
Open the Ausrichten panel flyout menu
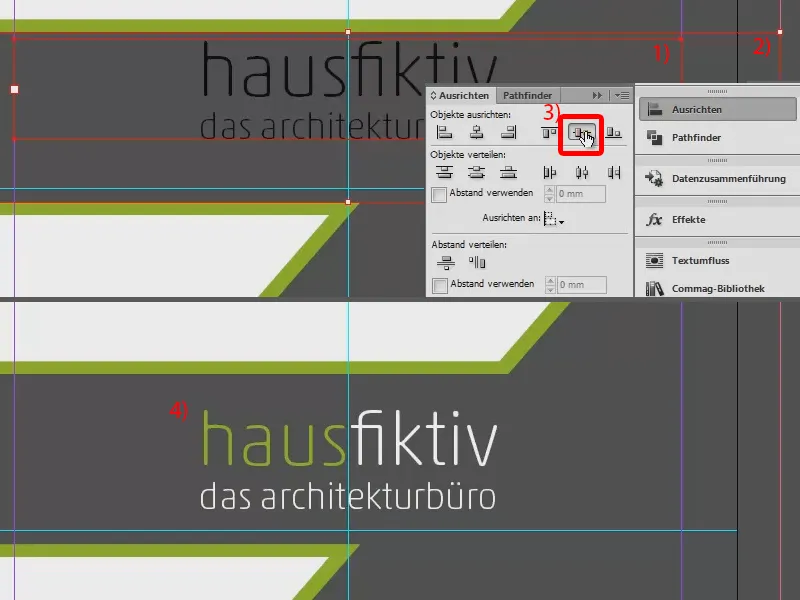click(x=622, y=95)
